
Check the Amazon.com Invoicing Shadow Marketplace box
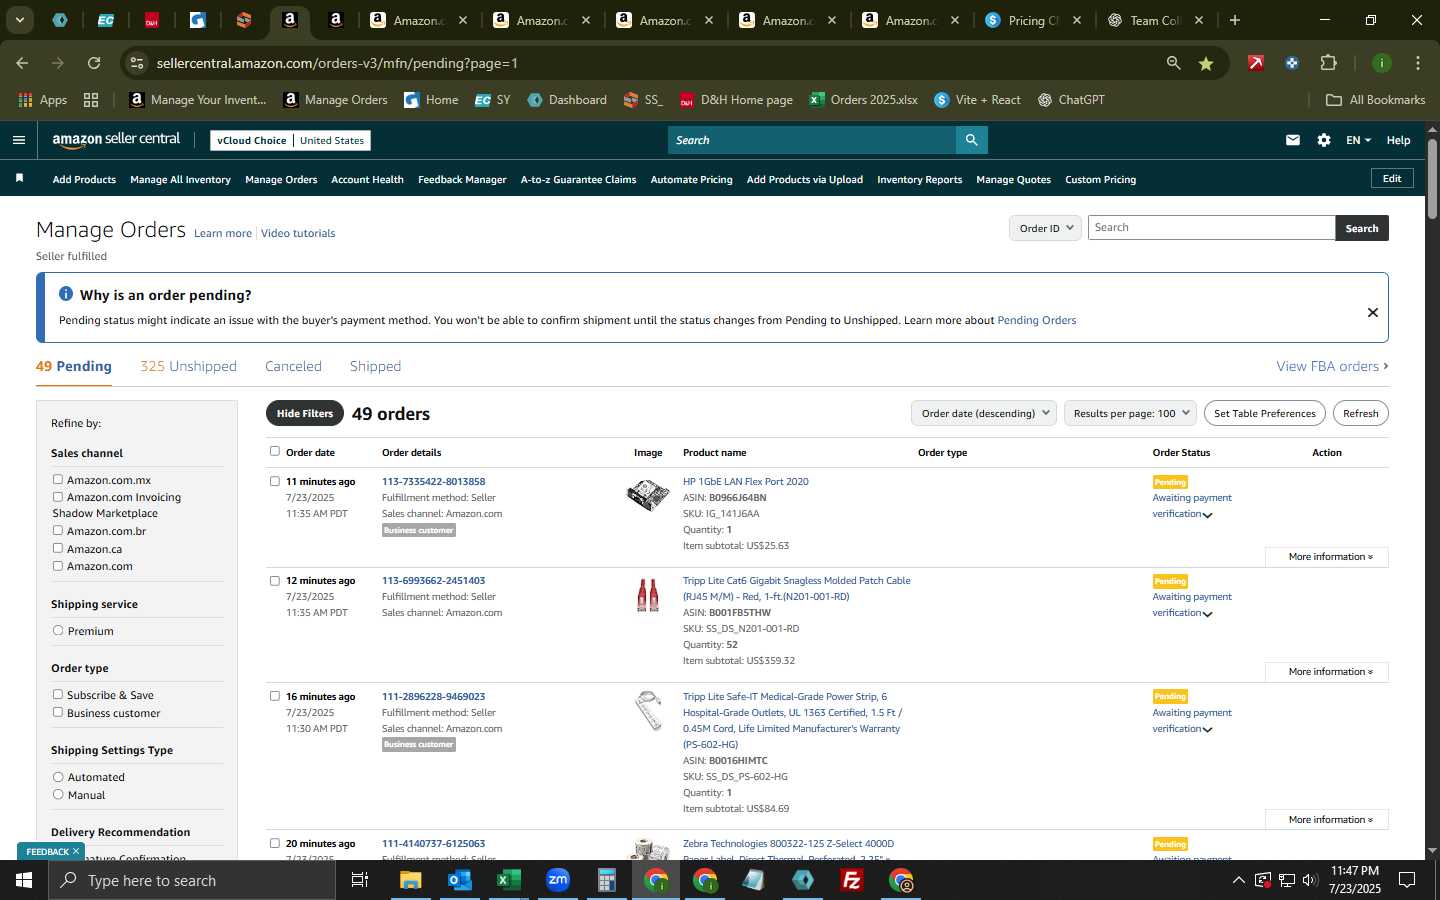pyautogui.click(x=58, y=497)
